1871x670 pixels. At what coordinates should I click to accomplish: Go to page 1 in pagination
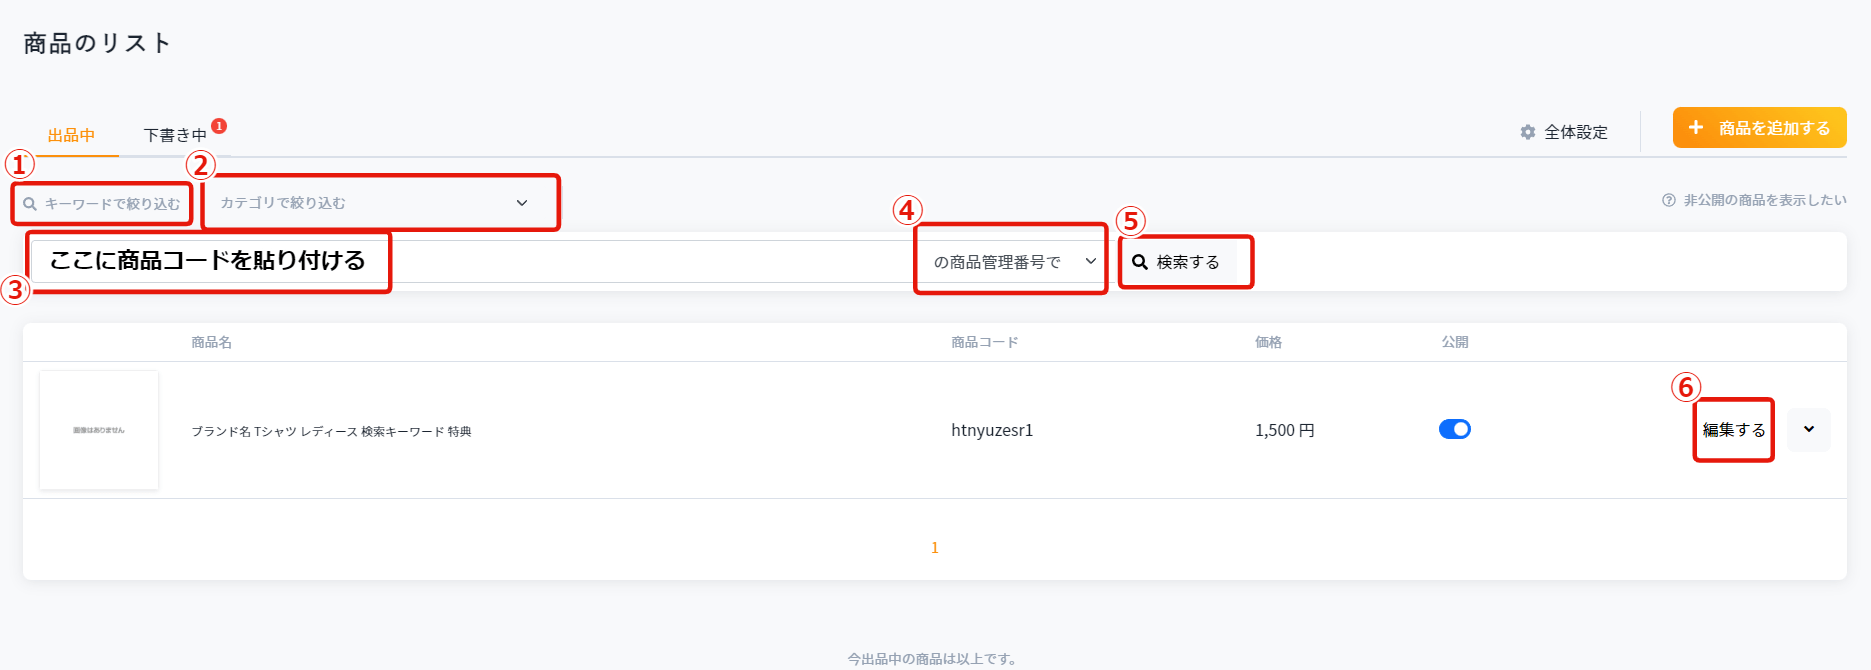tap(934, 548)
